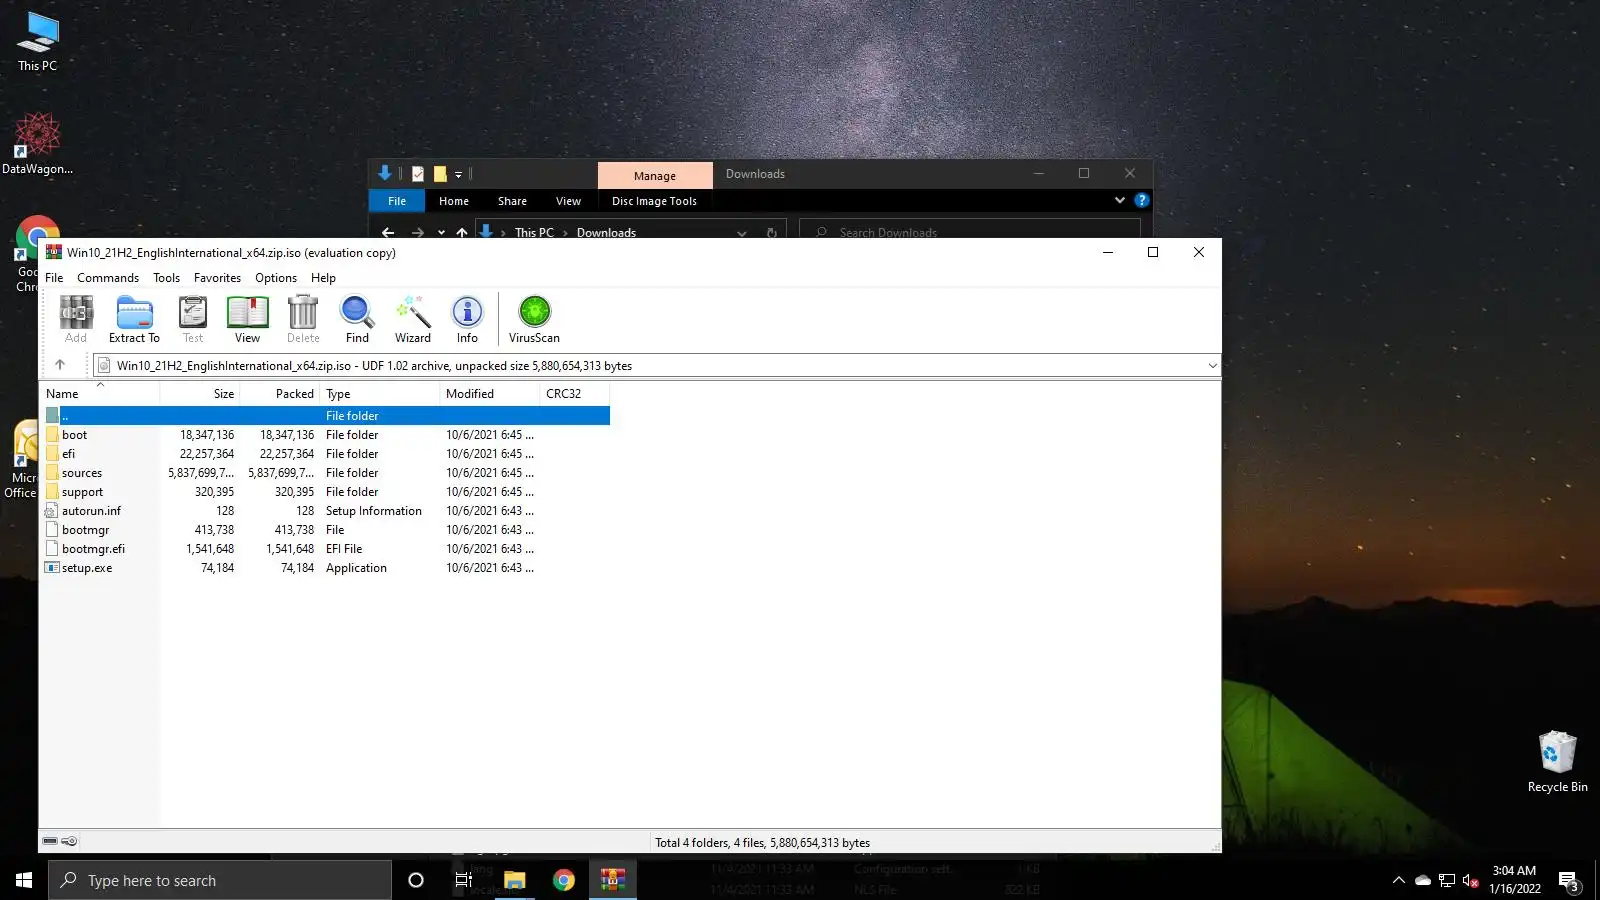Image resolution: width=1600 pixels, height=900 pixels.
Task: Click the Manage contextual tab in Explorer
Action: [655, 175]
